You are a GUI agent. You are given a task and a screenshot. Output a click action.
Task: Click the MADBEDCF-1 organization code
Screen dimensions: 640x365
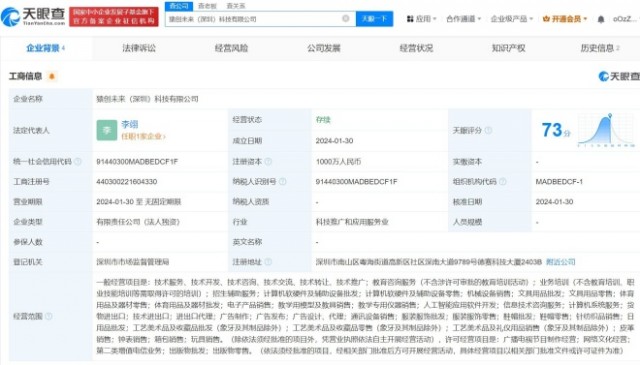[x=559, y=182]
